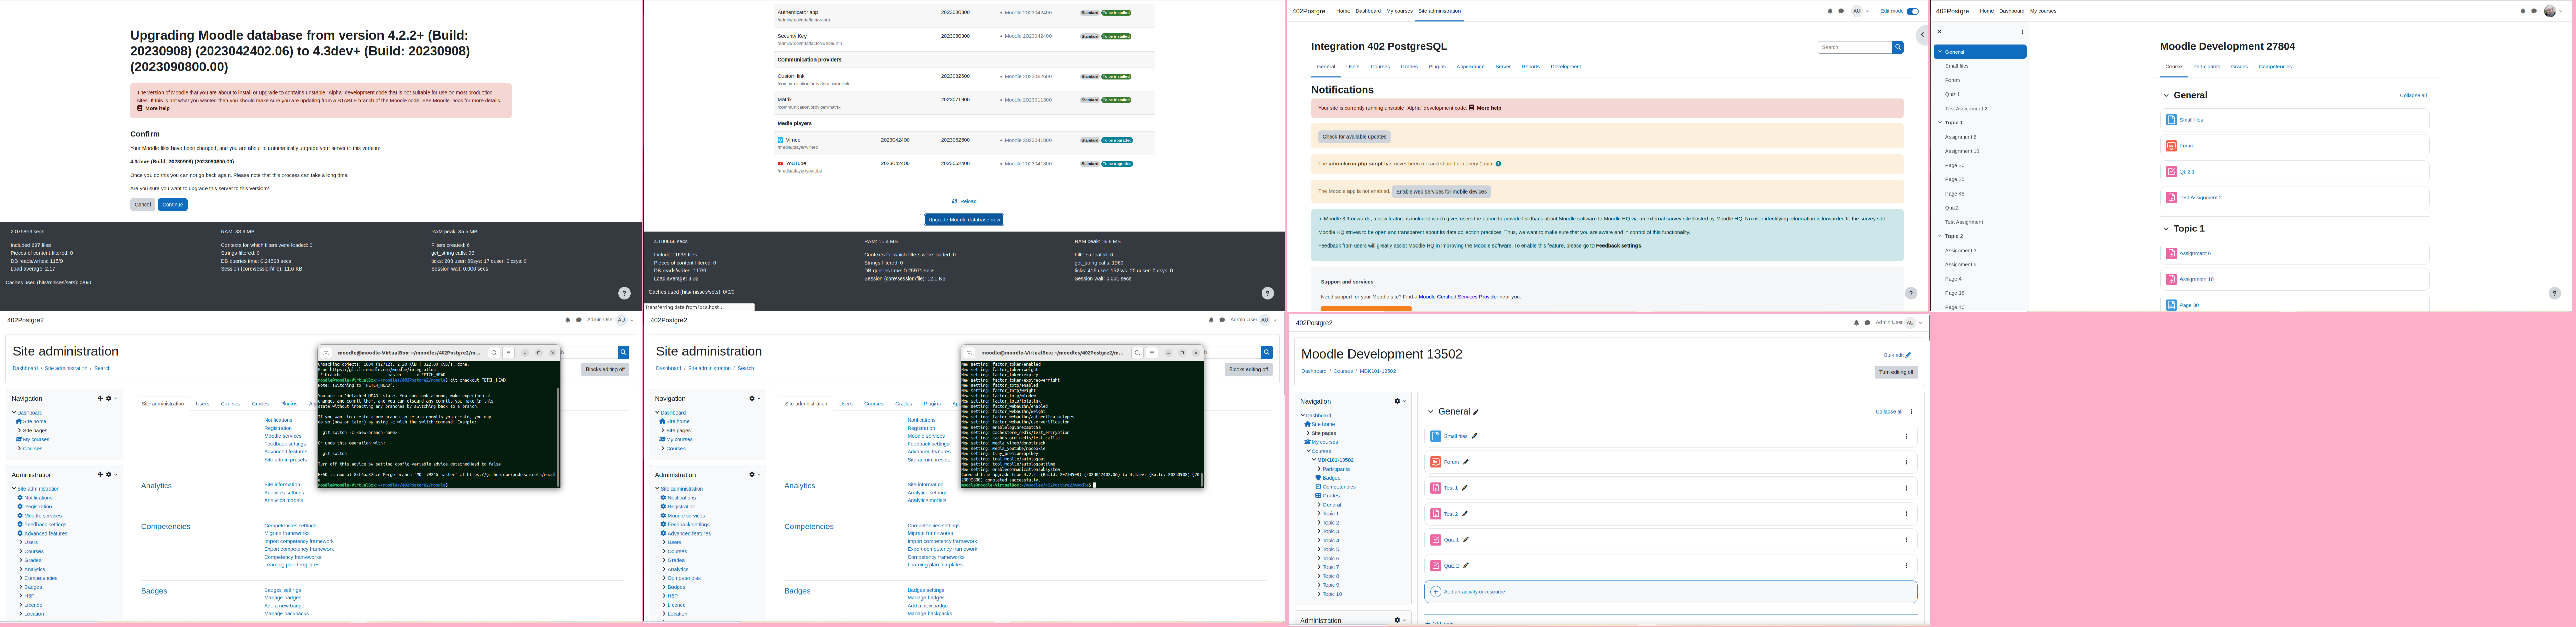
Task: Open AU user menu dropdown on Integration 402 page
Action: 1860,11
